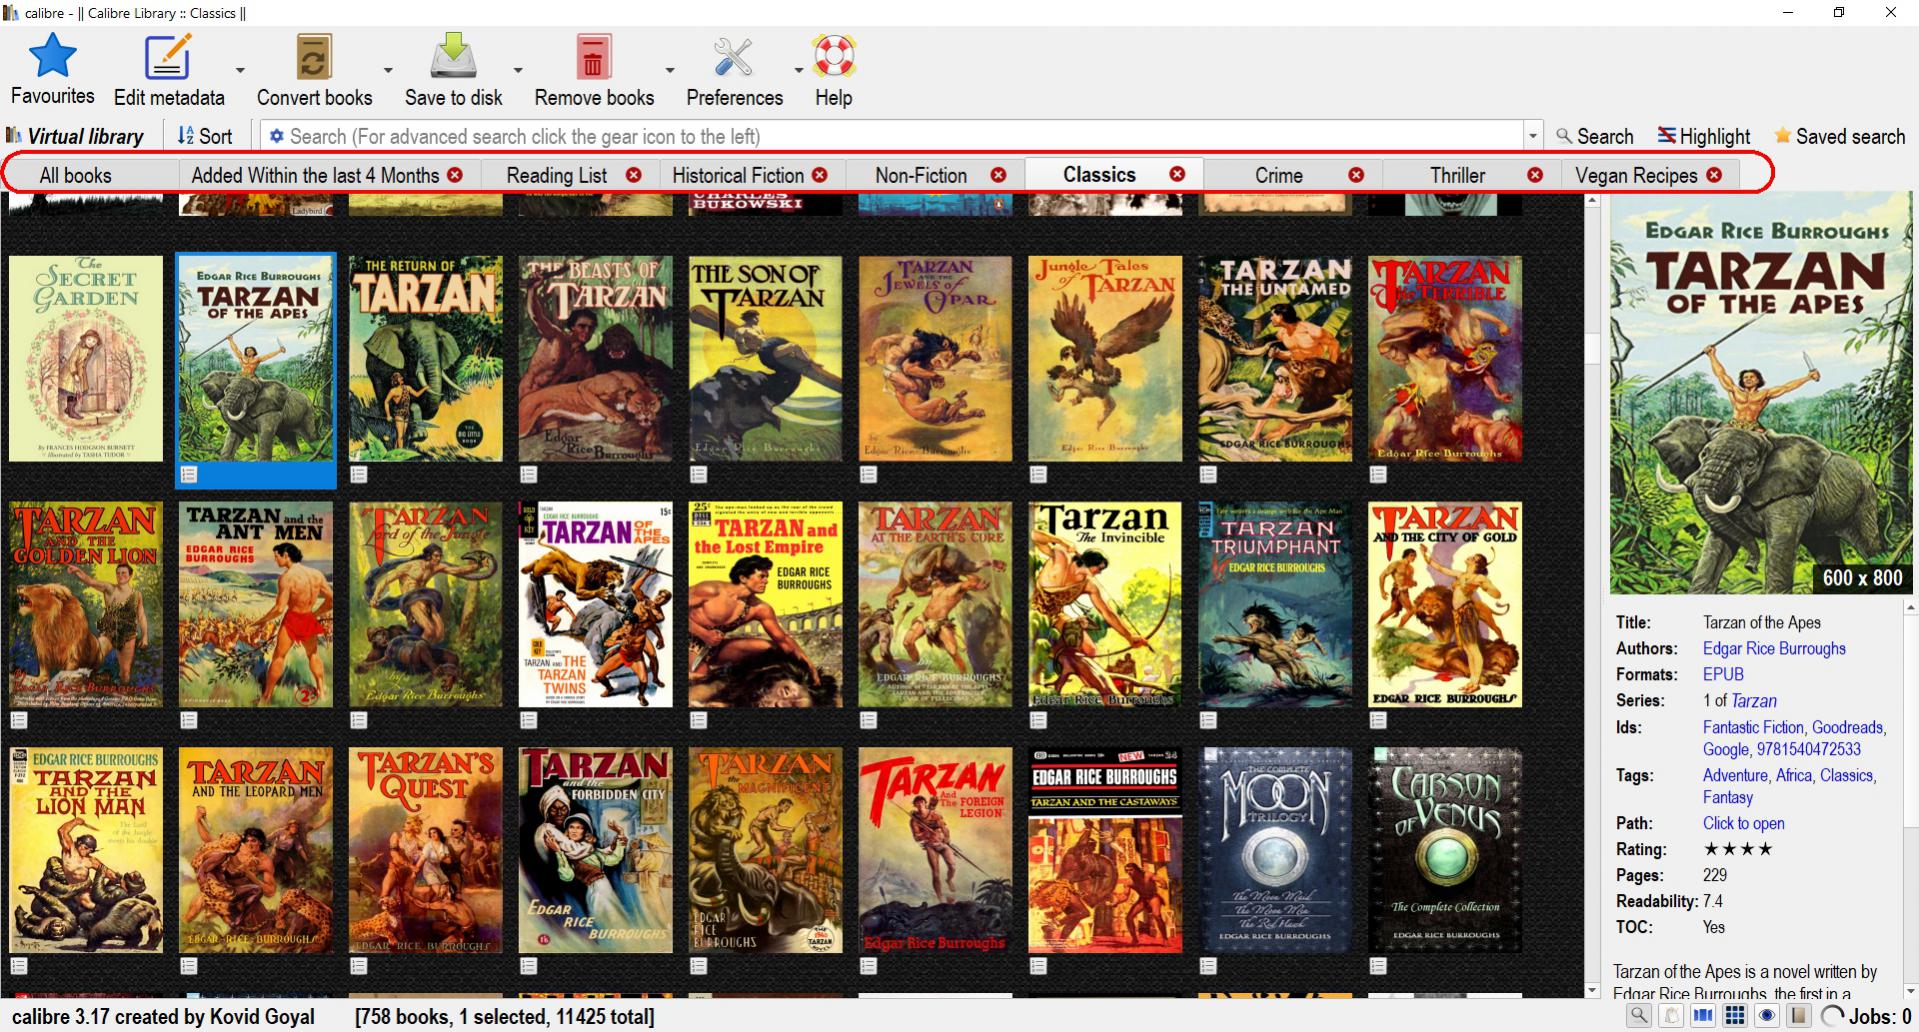This screenshot has width=1919, height=1032.
Task: Click the Search button
Action: (x=1594, y=136)
